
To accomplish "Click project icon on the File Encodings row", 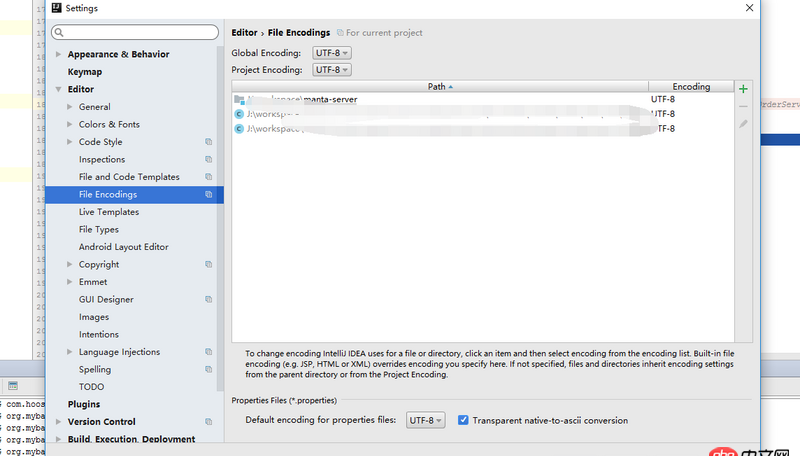I will (209, 194).
